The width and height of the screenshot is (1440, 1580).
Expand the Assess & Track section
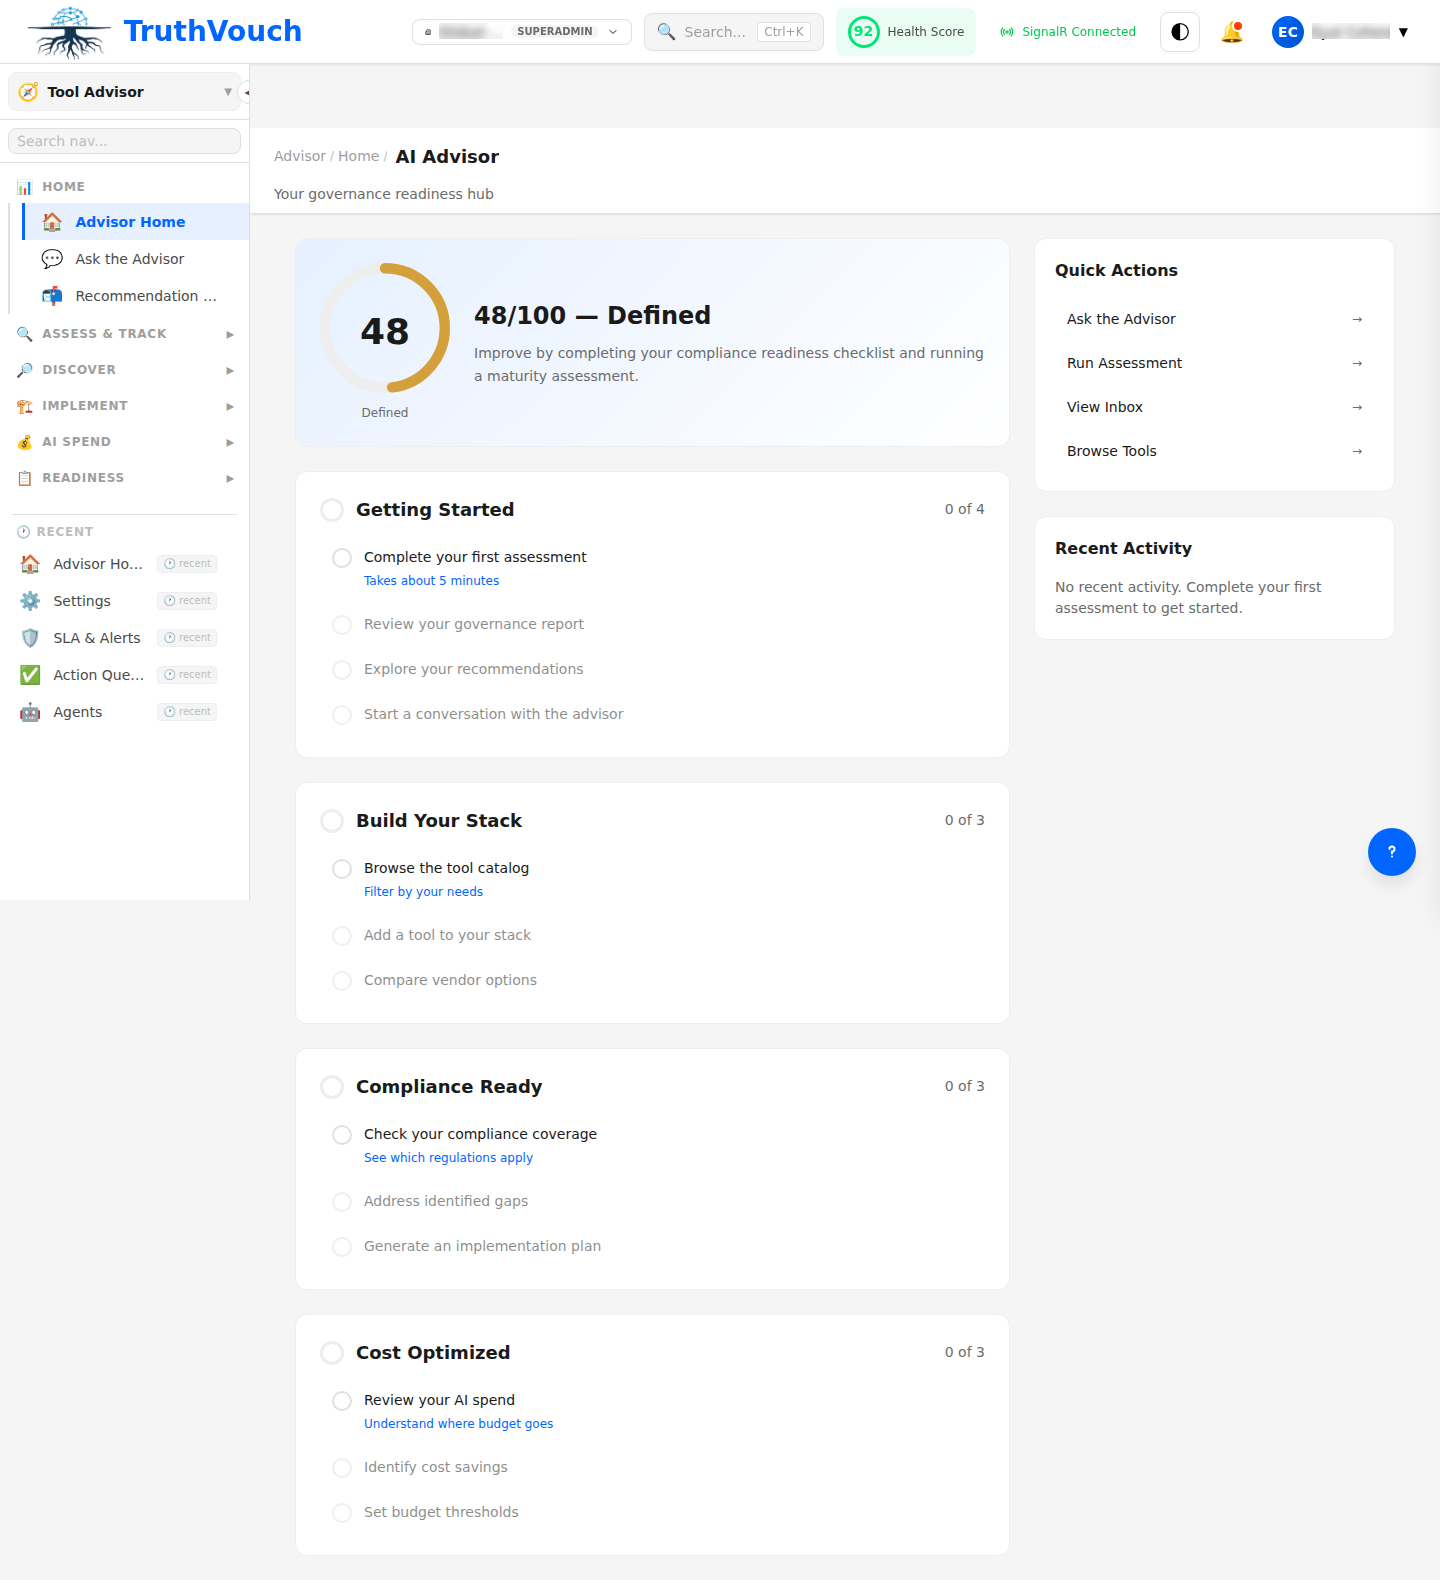[x=124, y=334]
